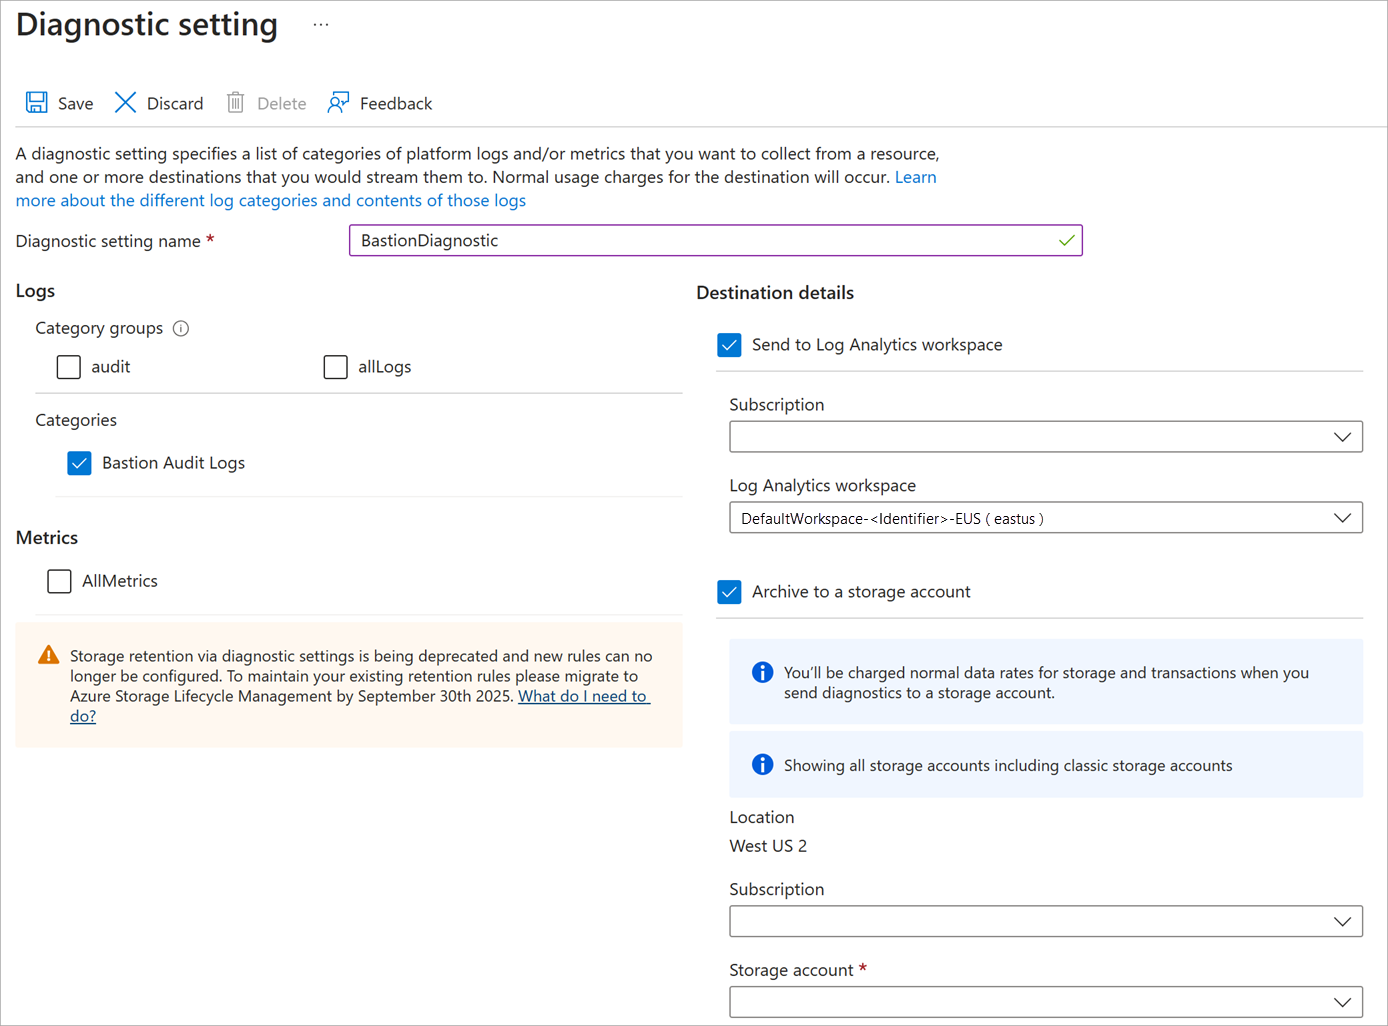Image resolution: width=1388 pixels, height=1026 pixels.
Task: Open the 'What do I need to do?' link
Action: 583,696
